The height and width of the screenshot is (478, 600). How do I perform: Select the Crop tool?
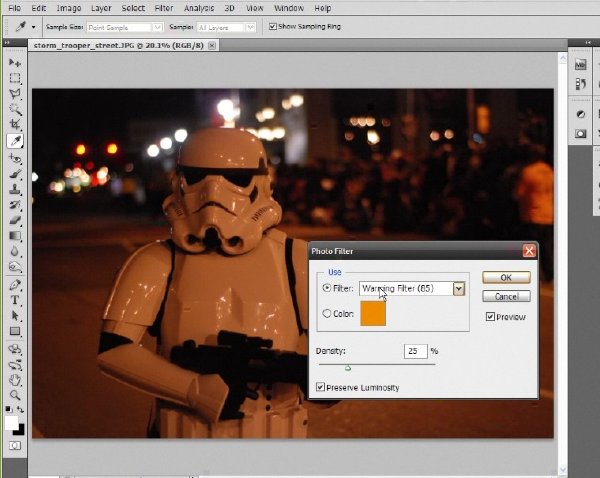coord(15,125)
